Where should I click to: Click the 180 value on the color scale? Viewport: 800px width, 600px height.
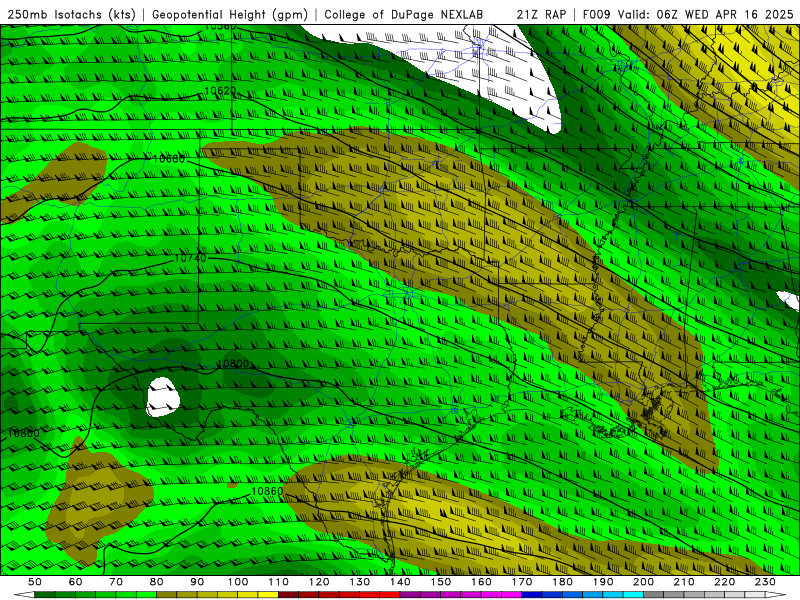click(x=562, y=582)
